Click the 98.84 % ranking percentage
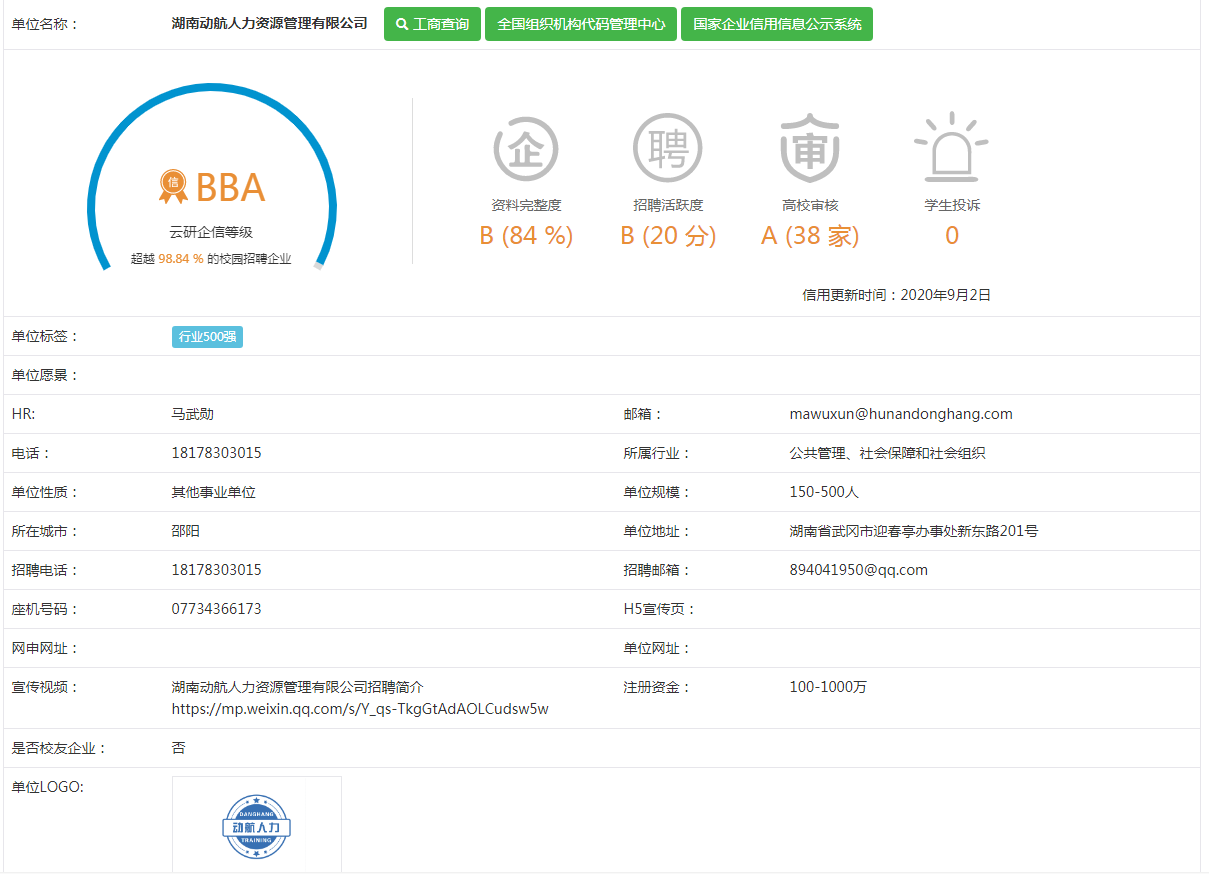 tap(181, 259)
